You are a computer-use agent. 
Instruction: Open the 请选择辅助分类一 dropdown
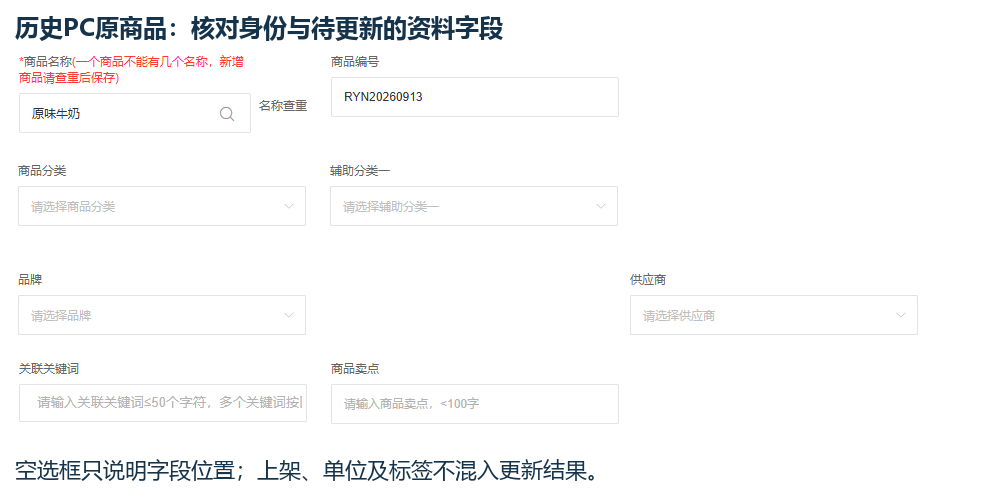tap(474, 206)
